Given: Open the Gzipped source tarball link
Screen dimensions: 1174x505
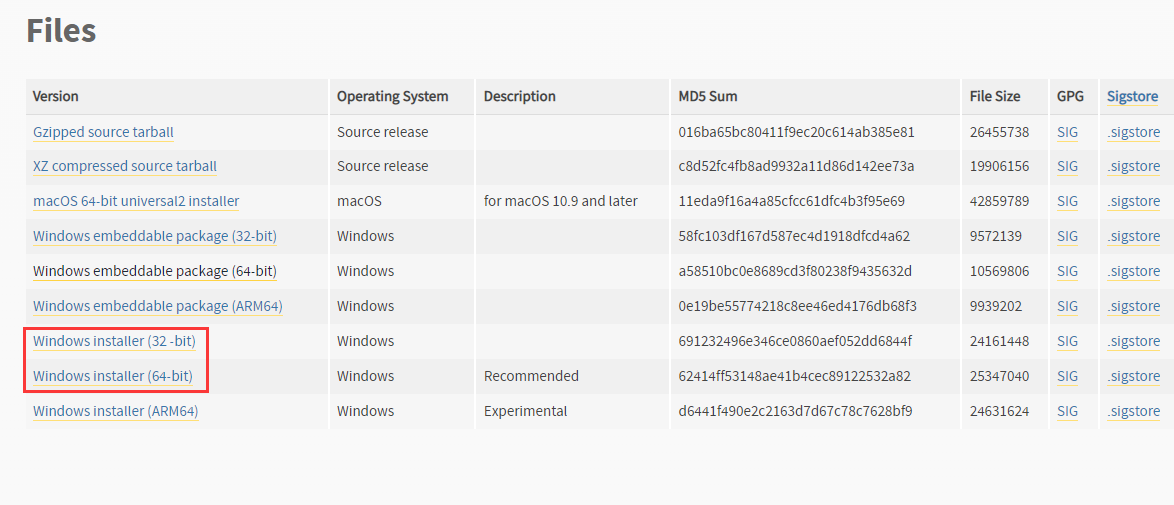Looking at the screenshot, I should coord(103,133).
